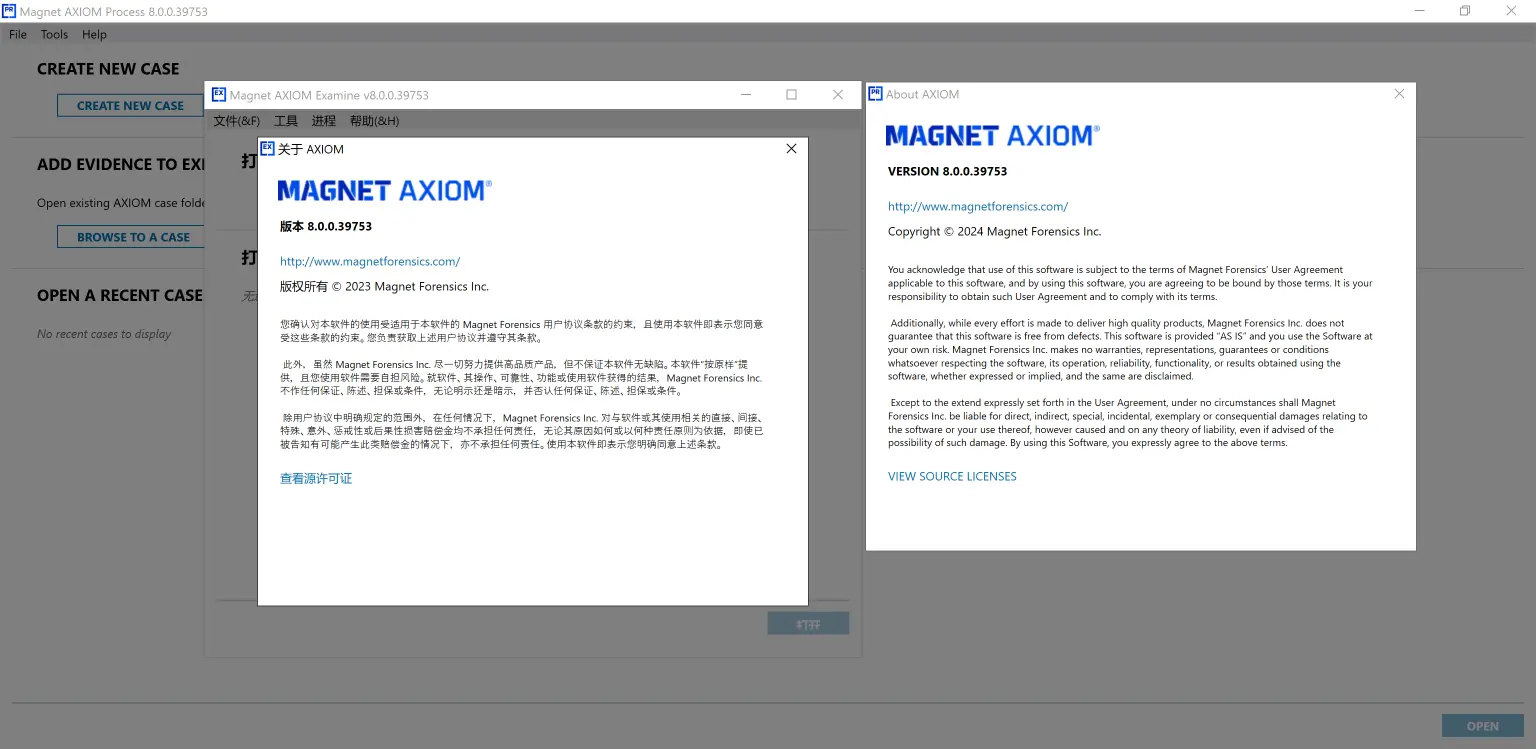
Task: Maximize the Magnet AXIOM Examine window
Action: (x=792, y=95)
